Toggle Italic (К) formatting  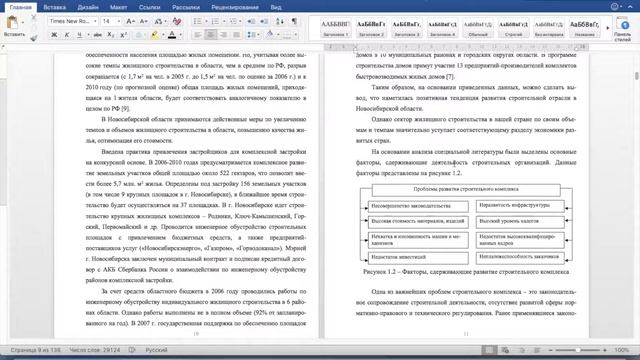[x=67, y=35]
